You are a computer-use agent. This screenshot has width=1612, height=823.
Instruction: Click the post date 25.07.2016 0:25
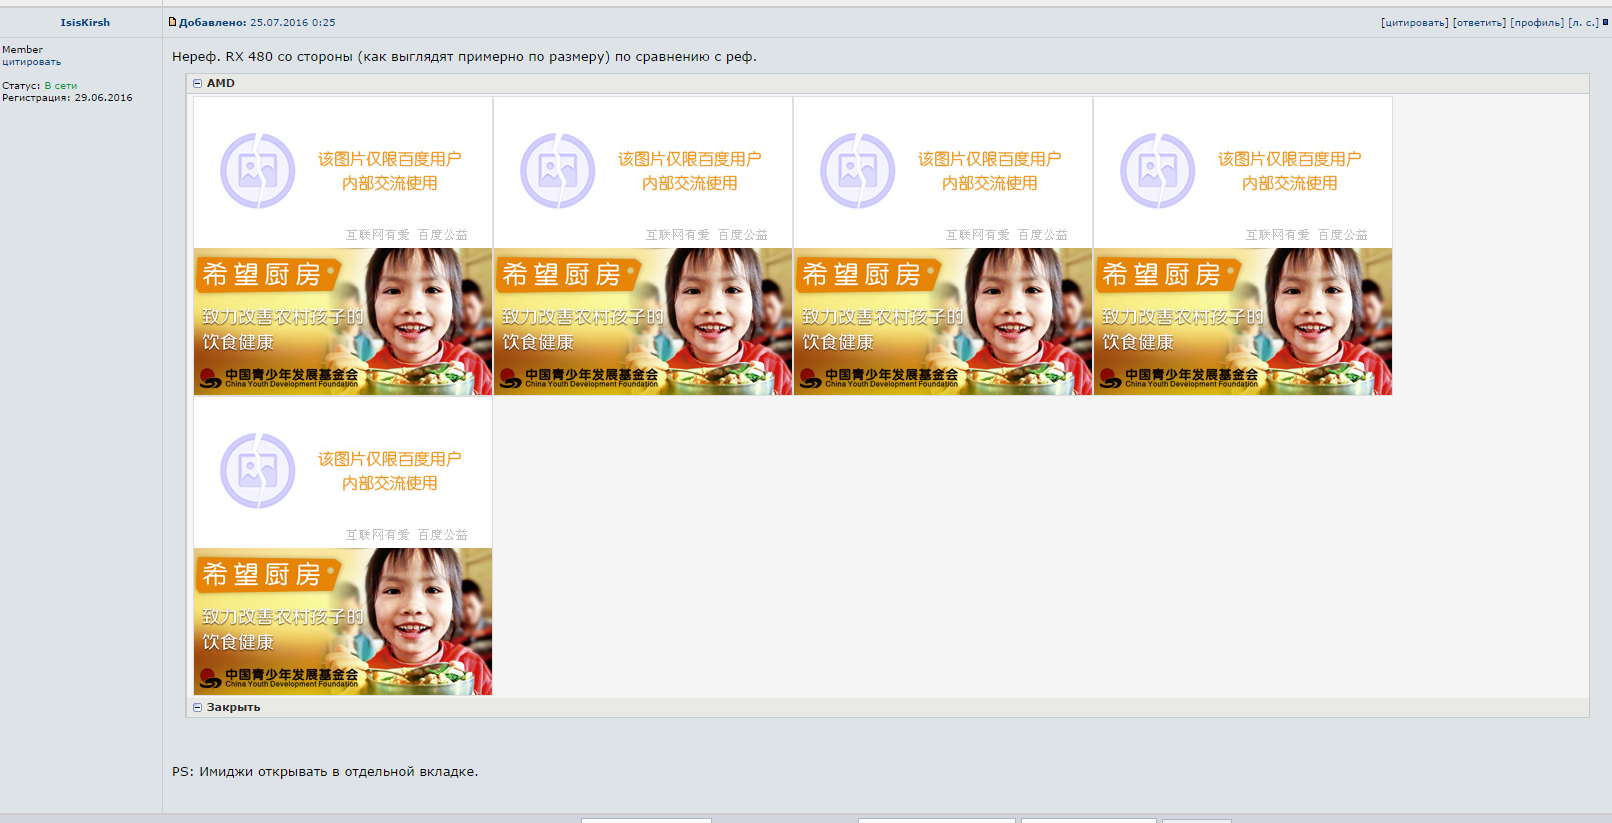click(x=293, y=22)
